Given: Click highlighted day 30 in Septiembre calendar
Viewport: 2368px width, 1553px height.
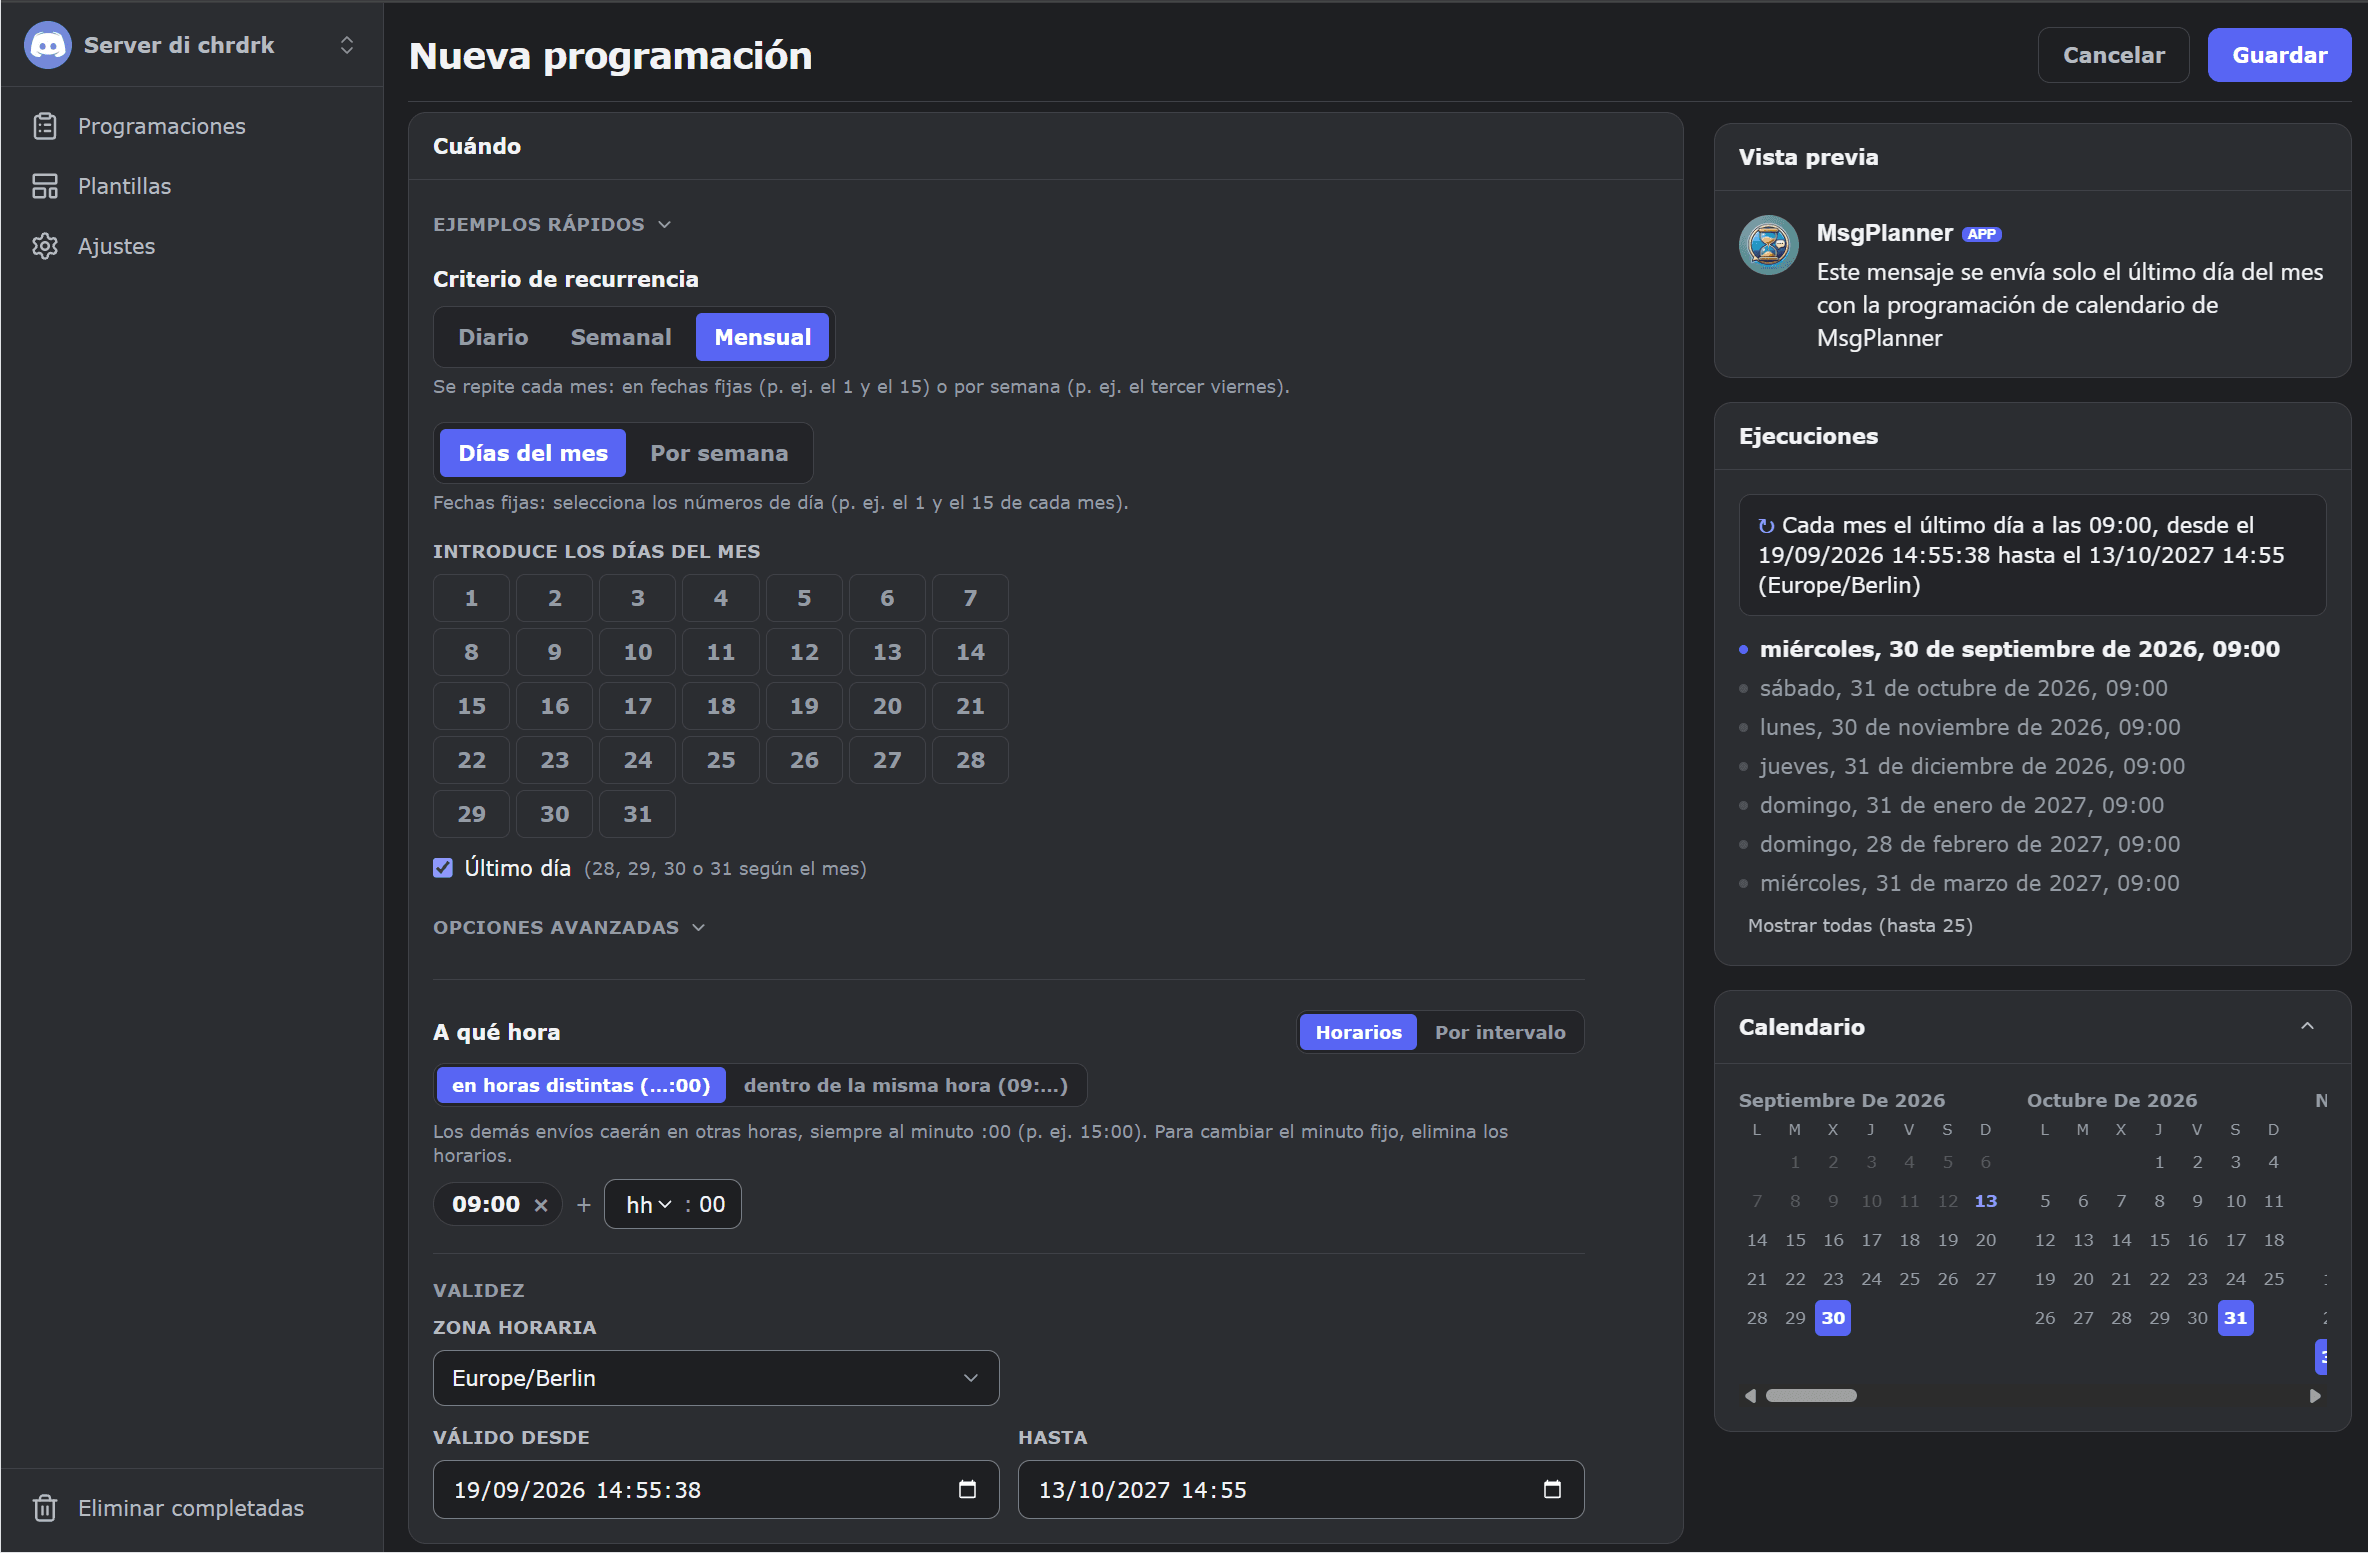Looking at the screenshot, I should (x=1833, y=1318).
